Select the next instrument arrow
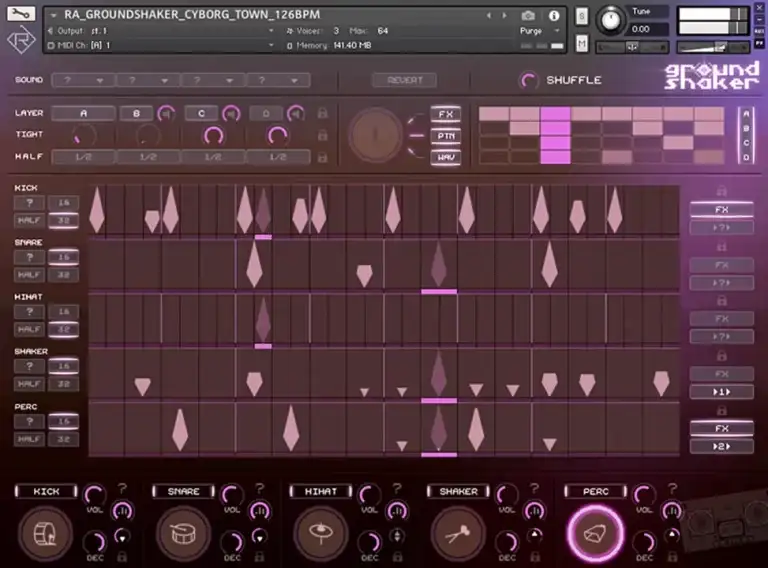 [504, 16]
